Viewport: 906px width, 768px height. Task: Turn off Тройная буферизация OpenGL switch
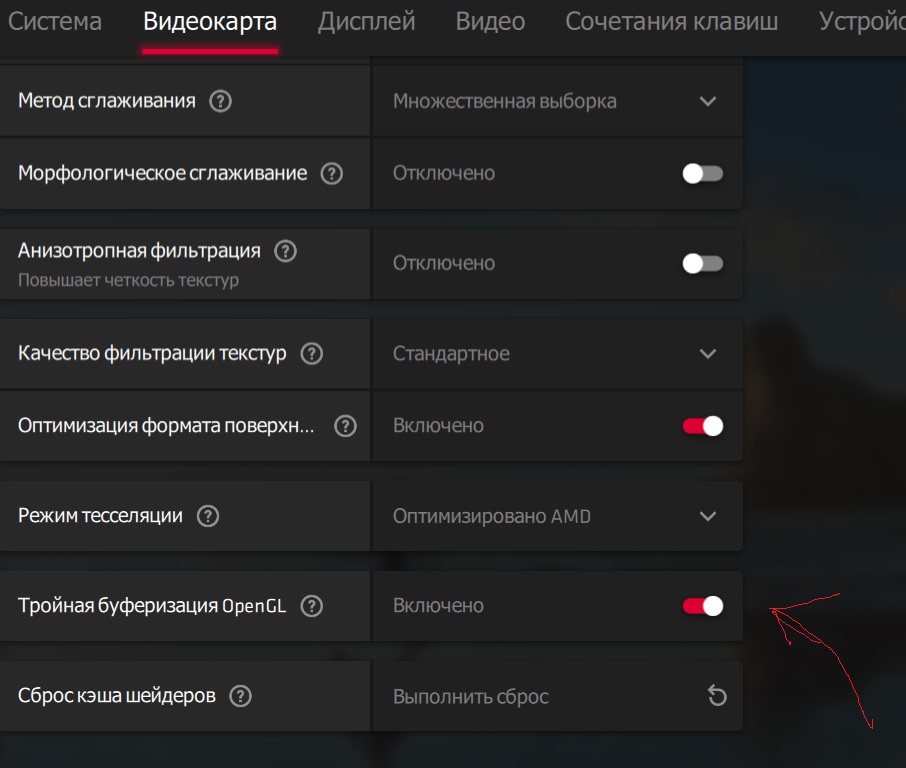coord(702,606)
